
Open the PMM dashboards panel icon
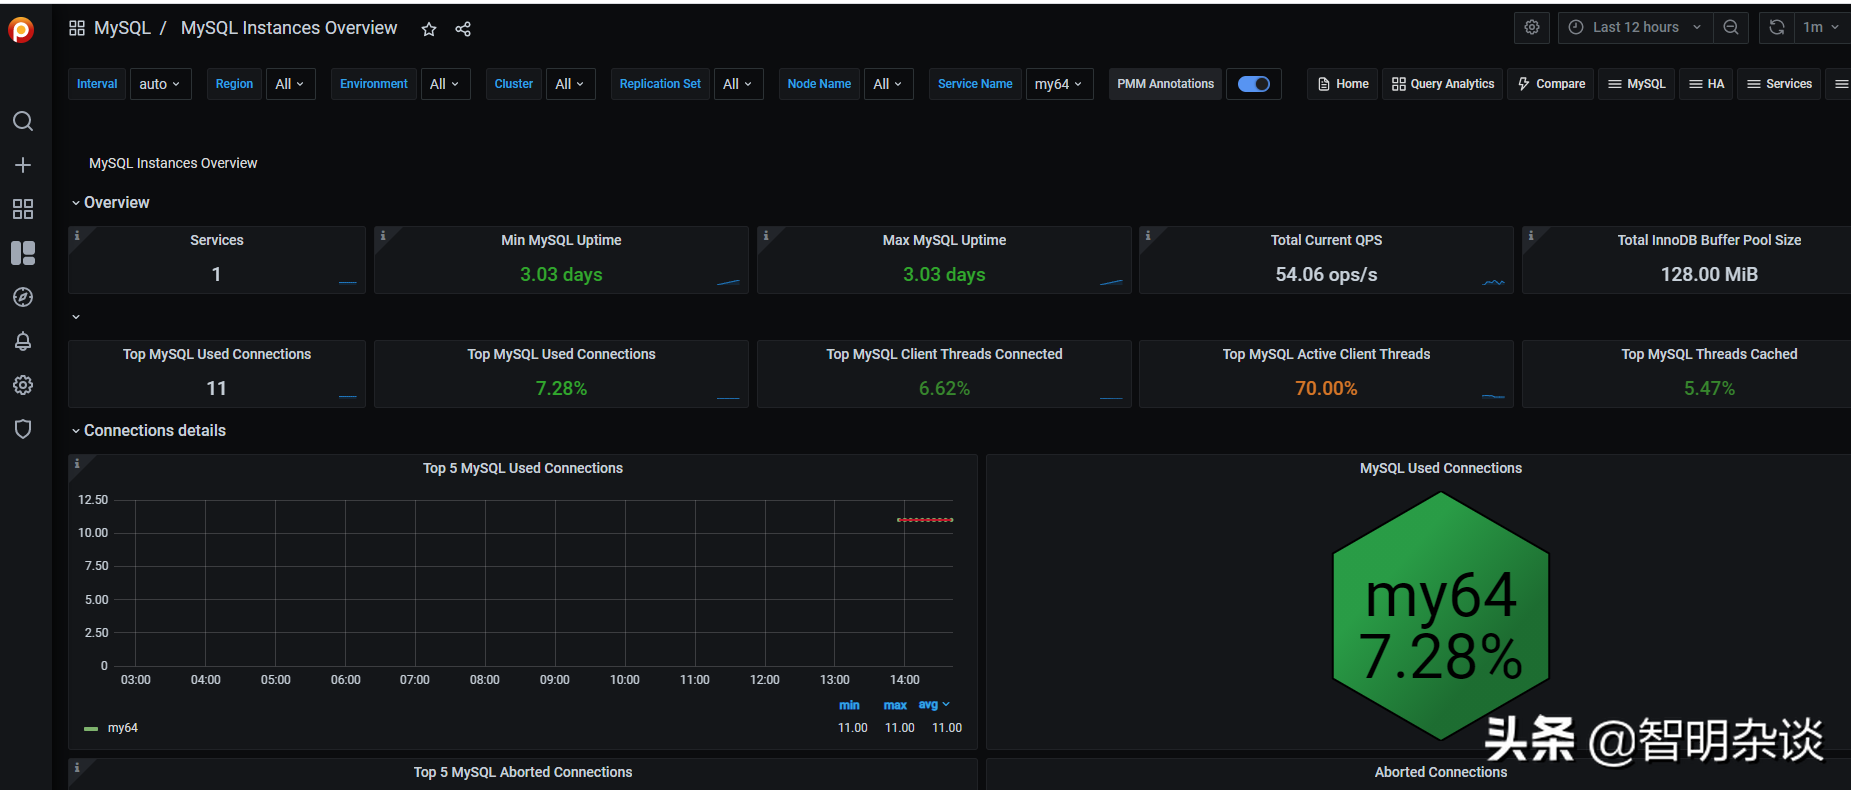point(23,253)
